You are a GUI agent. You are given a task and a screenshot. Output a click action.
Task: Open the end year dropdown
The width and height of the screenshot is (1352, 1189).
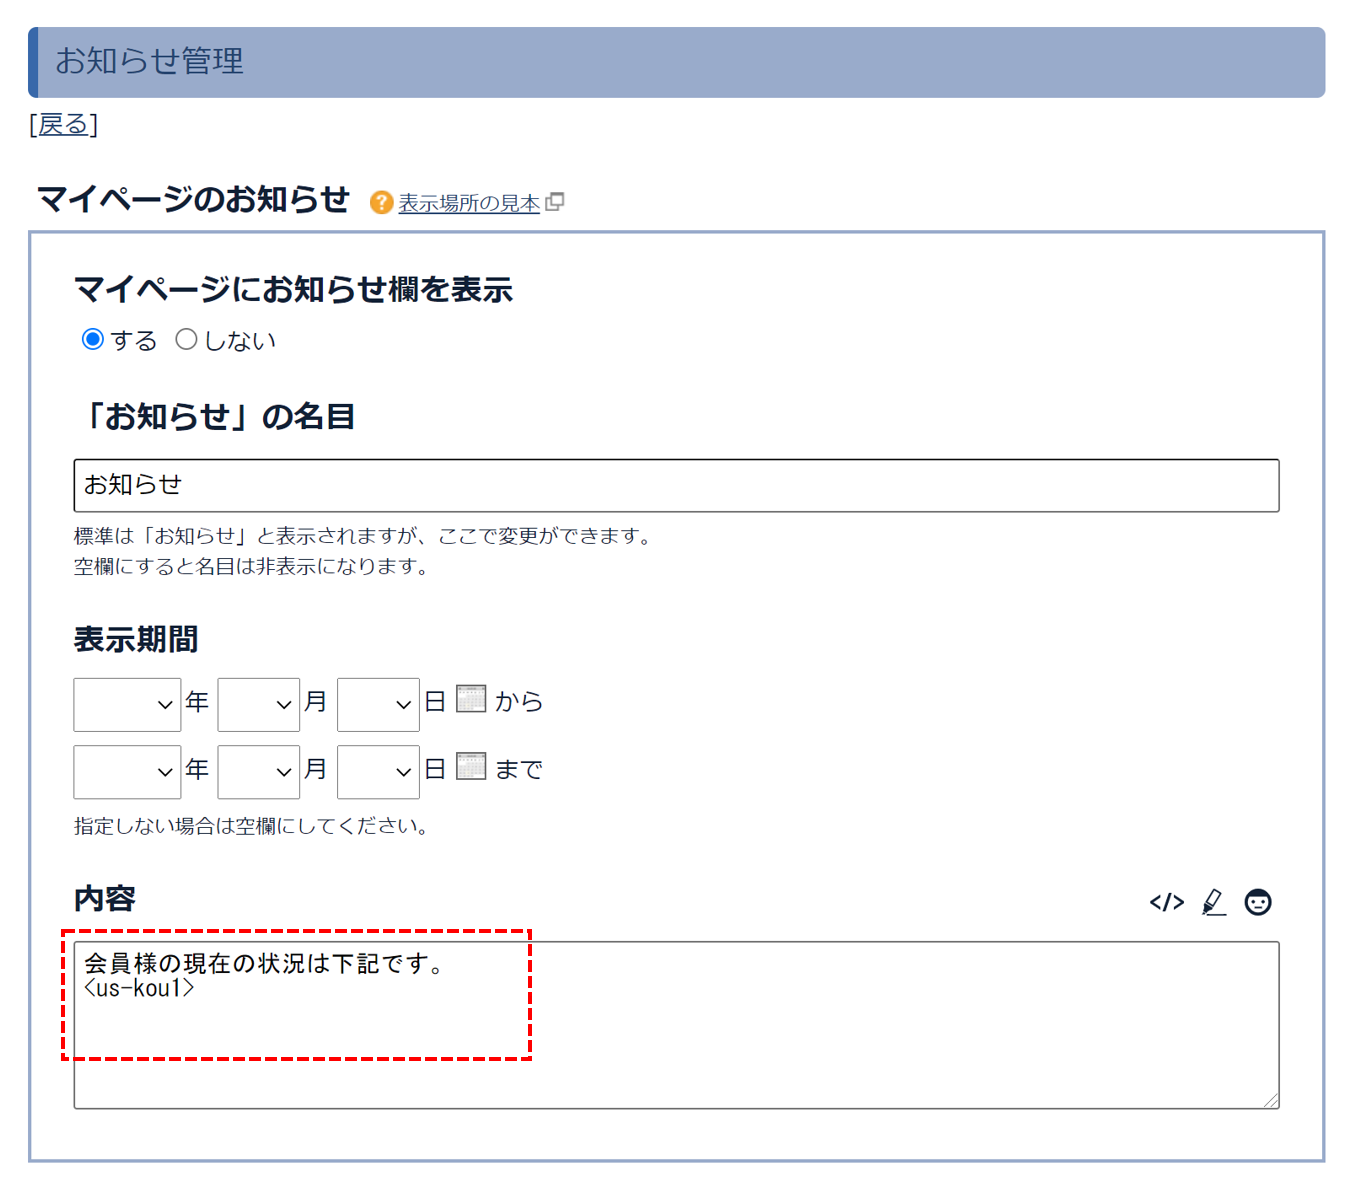coord(126,771)
